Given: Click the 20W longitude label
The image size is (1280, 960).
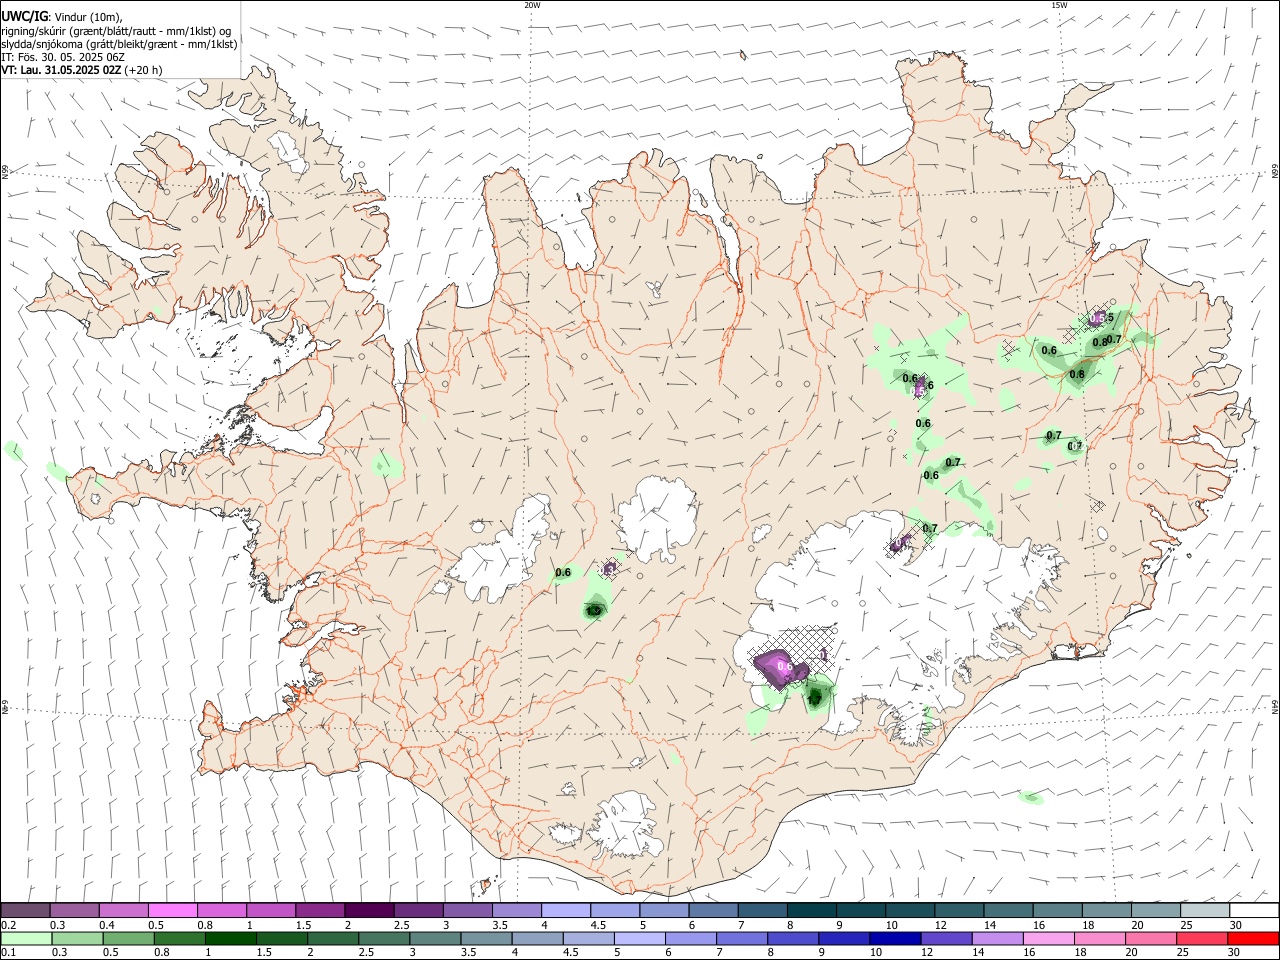Looking at the screenshot, I should pyautogui.click(x=532, y=5).
